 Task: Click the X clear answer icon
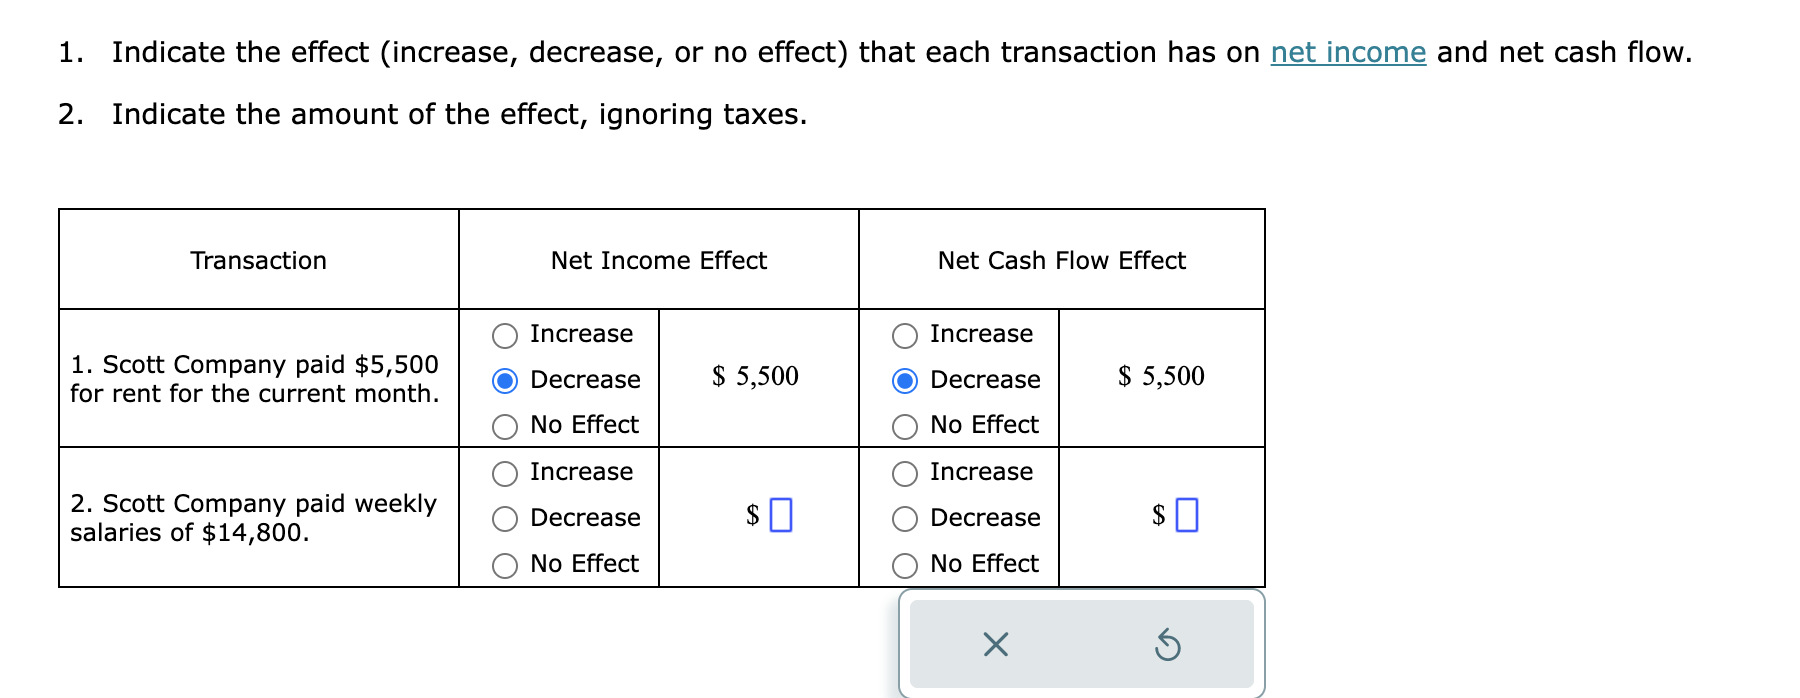click(997, 646)
